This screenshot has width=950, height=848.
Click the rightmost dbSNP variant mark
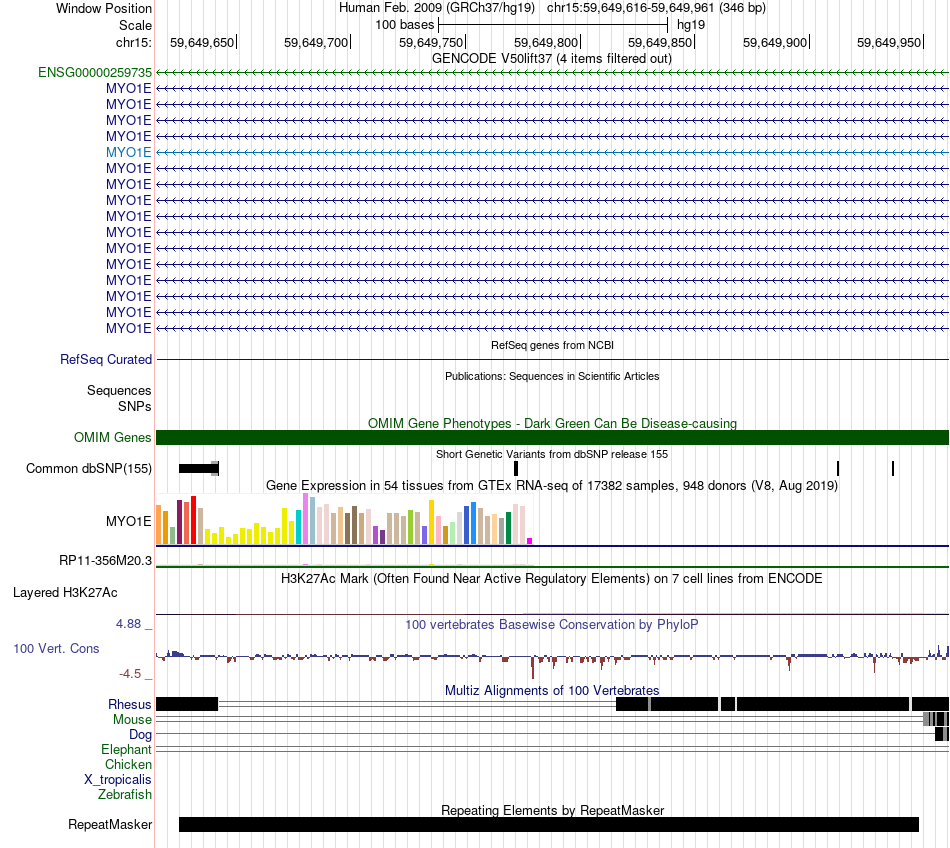(x=893, y=468)
